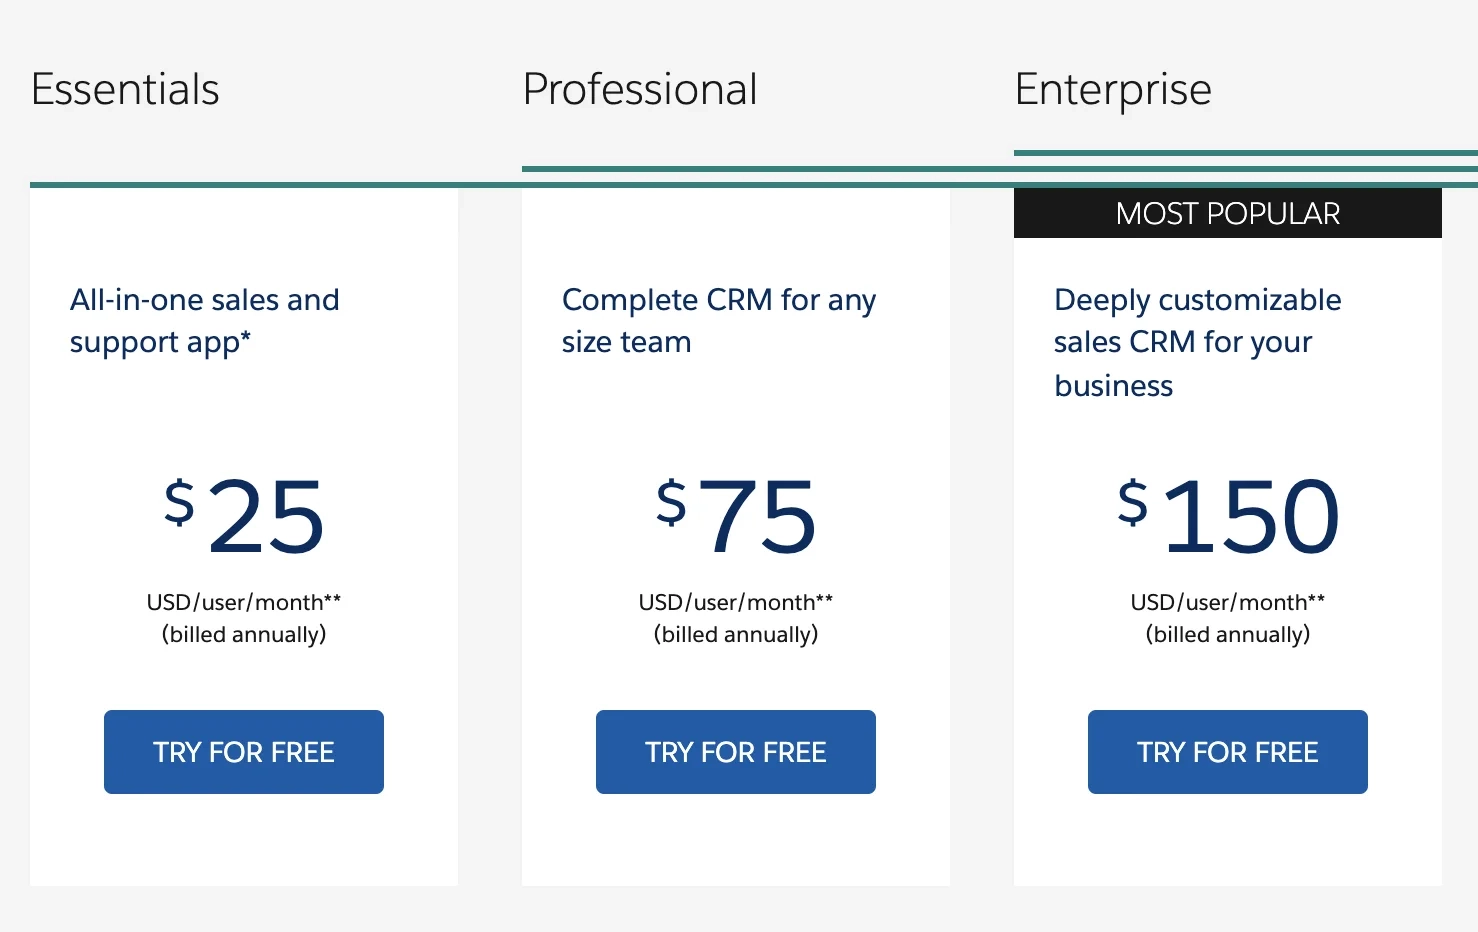Select the Enterprise plan heading
The image size is (1478, 932).
tap(1112, 90)
